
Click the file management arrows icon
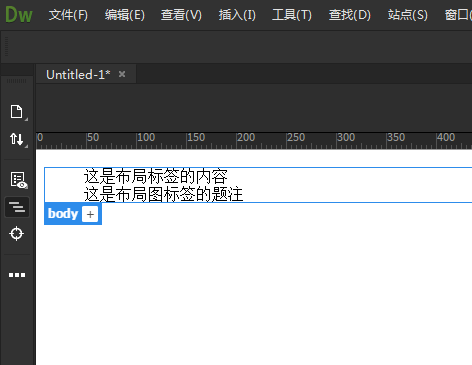(x=17, y=139)
